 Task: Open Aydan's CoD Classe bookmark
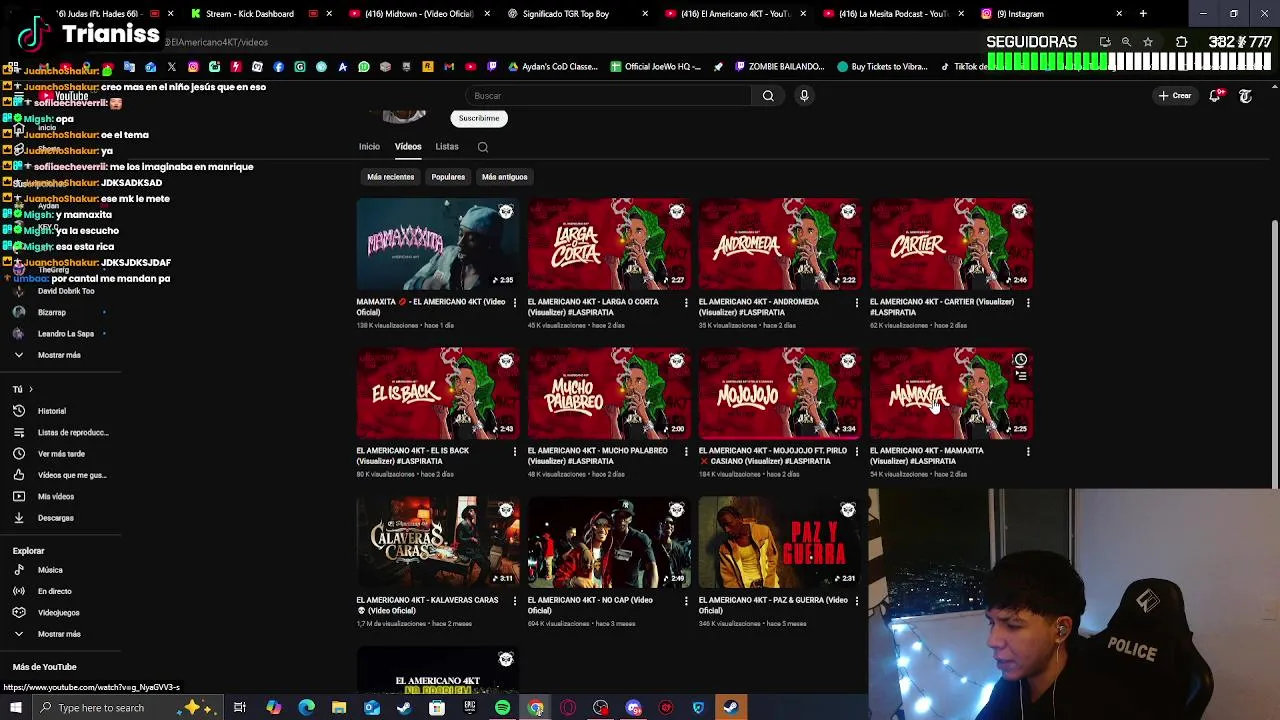[x=552, y=67]
